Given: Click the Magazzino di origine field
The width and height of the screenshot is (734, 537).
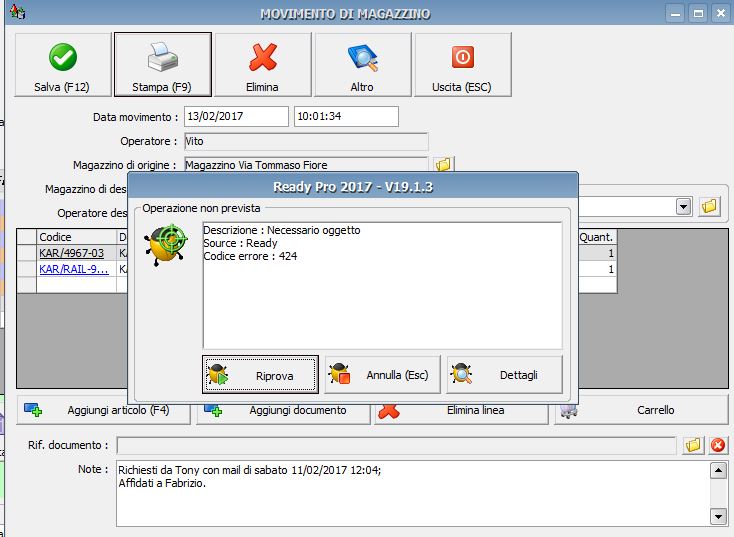Looking at the screenshot, I should pyautogui.click(x=306, y=164).
